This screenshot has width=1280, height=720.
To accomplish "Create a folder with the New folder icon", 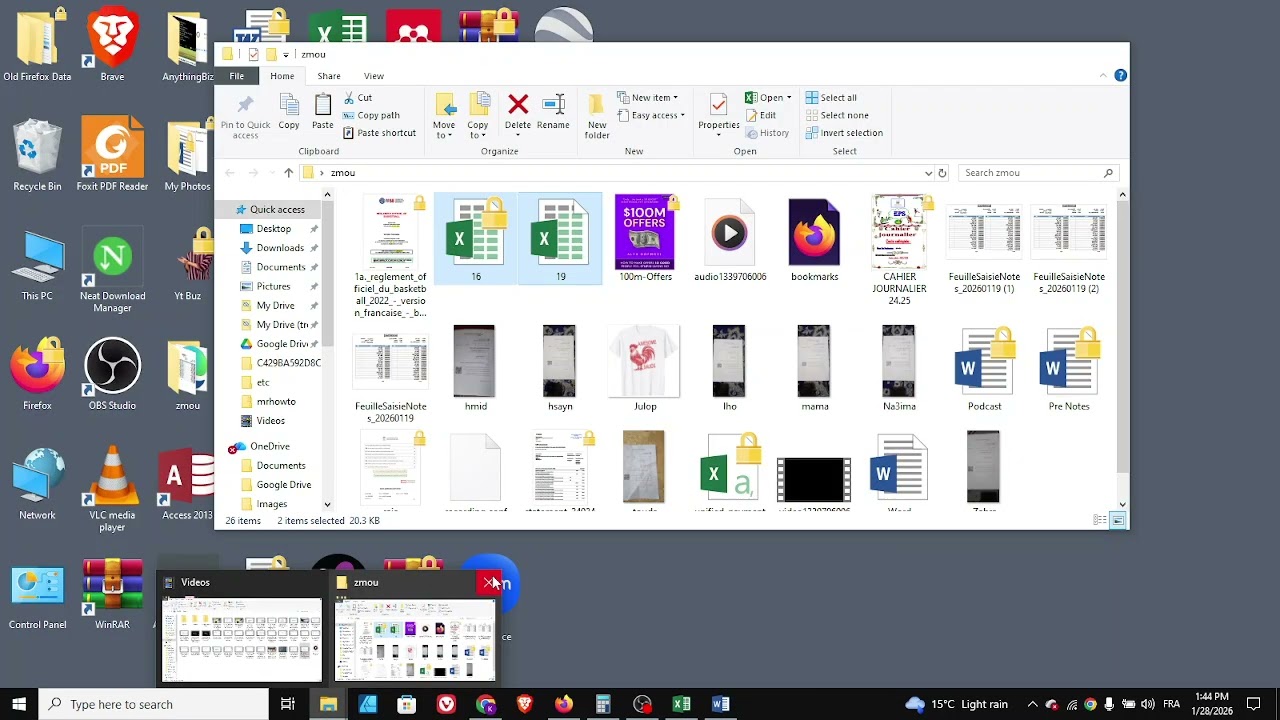I will [597, 105].
